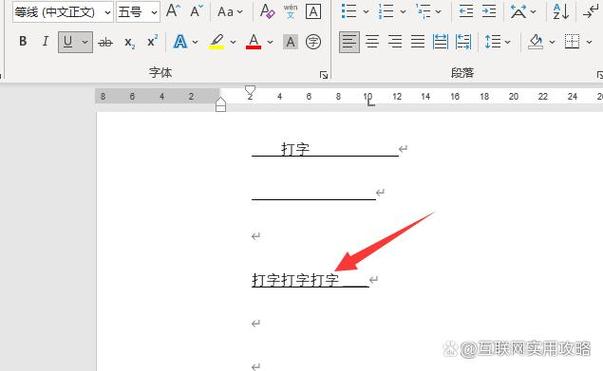Apply yellow text highlight color
The image size is (603, 371).
[217, 42]
